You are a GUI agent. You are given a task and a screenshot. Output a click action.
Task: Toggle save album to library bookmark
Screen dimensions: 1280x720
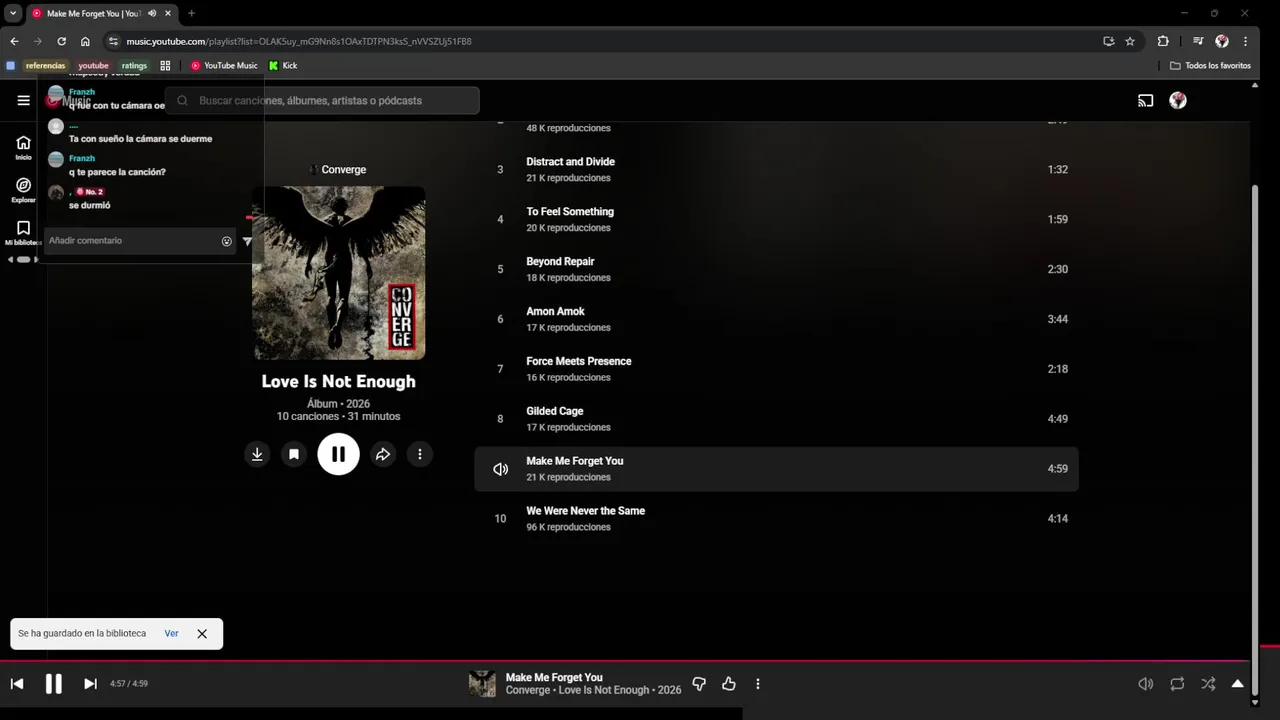click(294, 454)
